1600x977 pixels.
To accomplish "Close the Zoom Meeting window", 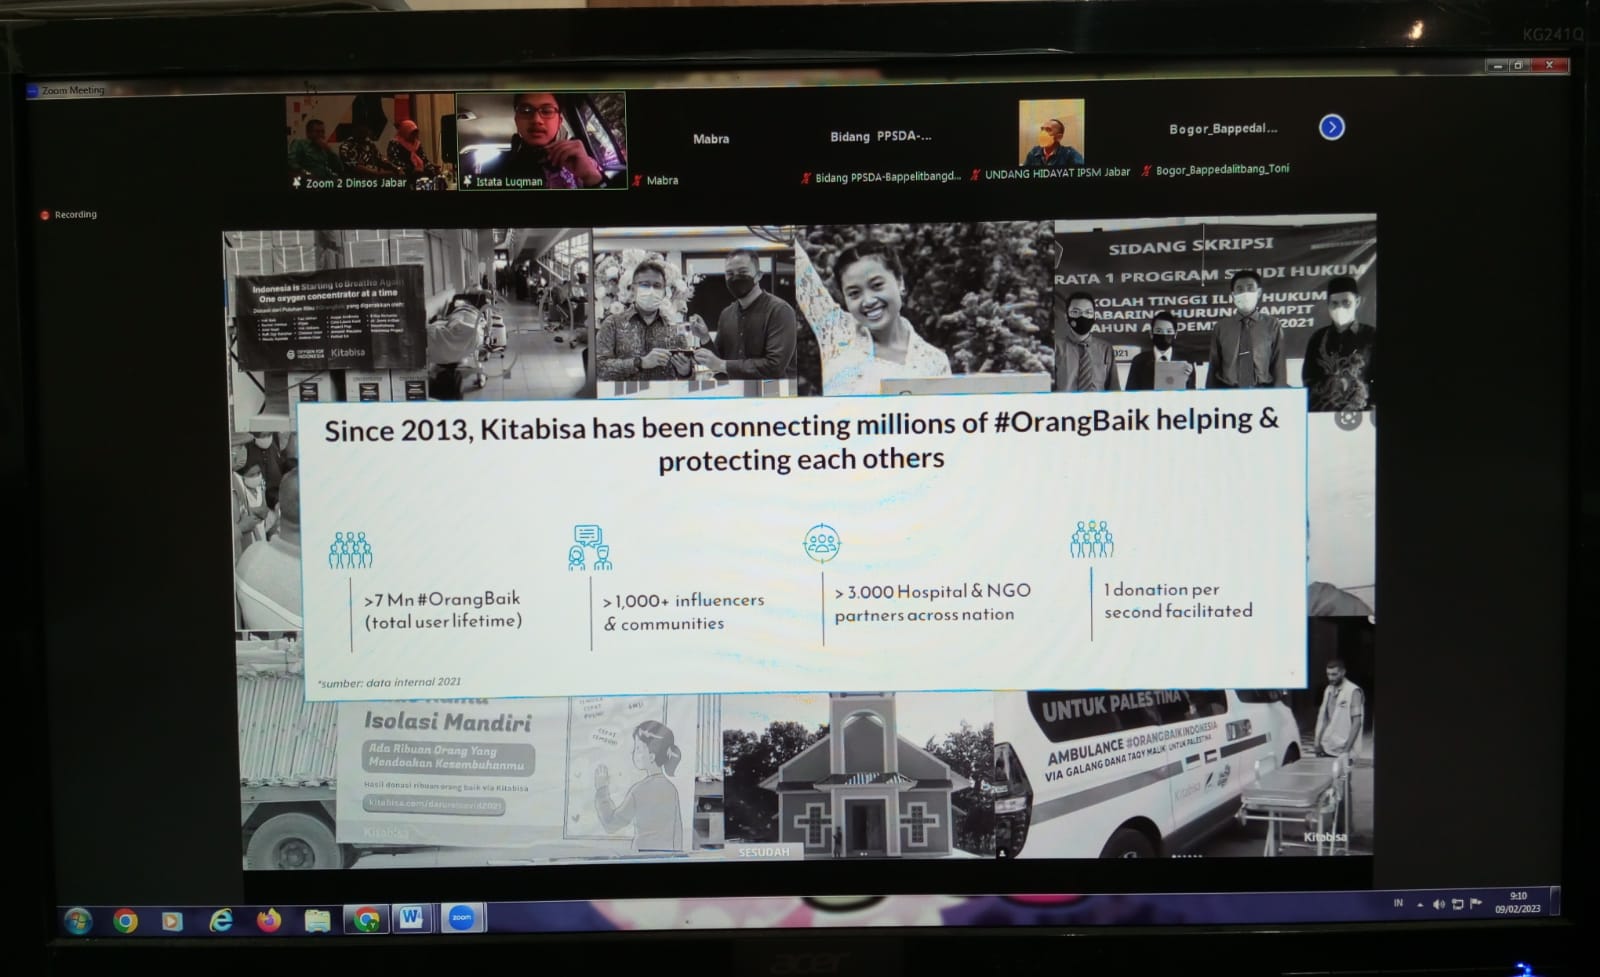I will 1549,66.
